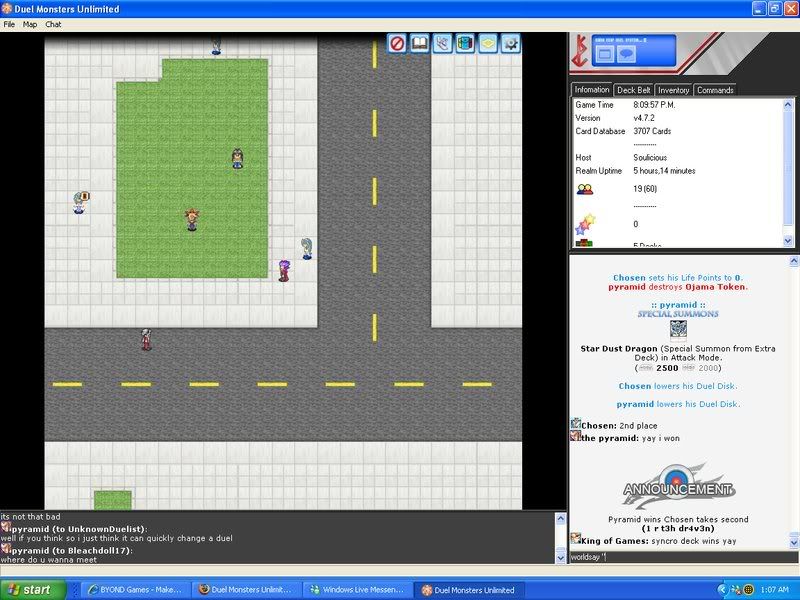Click the screen icon in blue panel

[604, 54]
